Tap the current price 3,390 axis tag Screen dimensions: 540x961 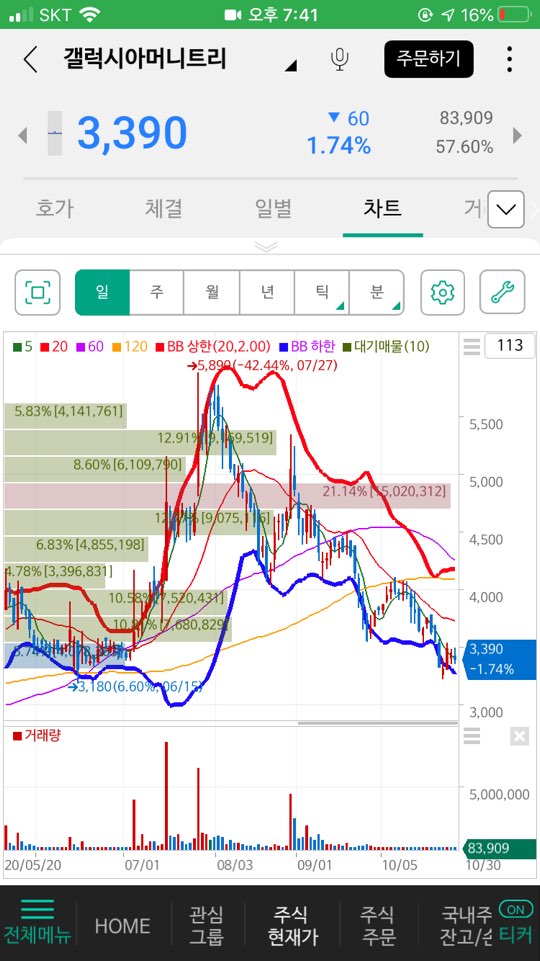tap(501, 659)
